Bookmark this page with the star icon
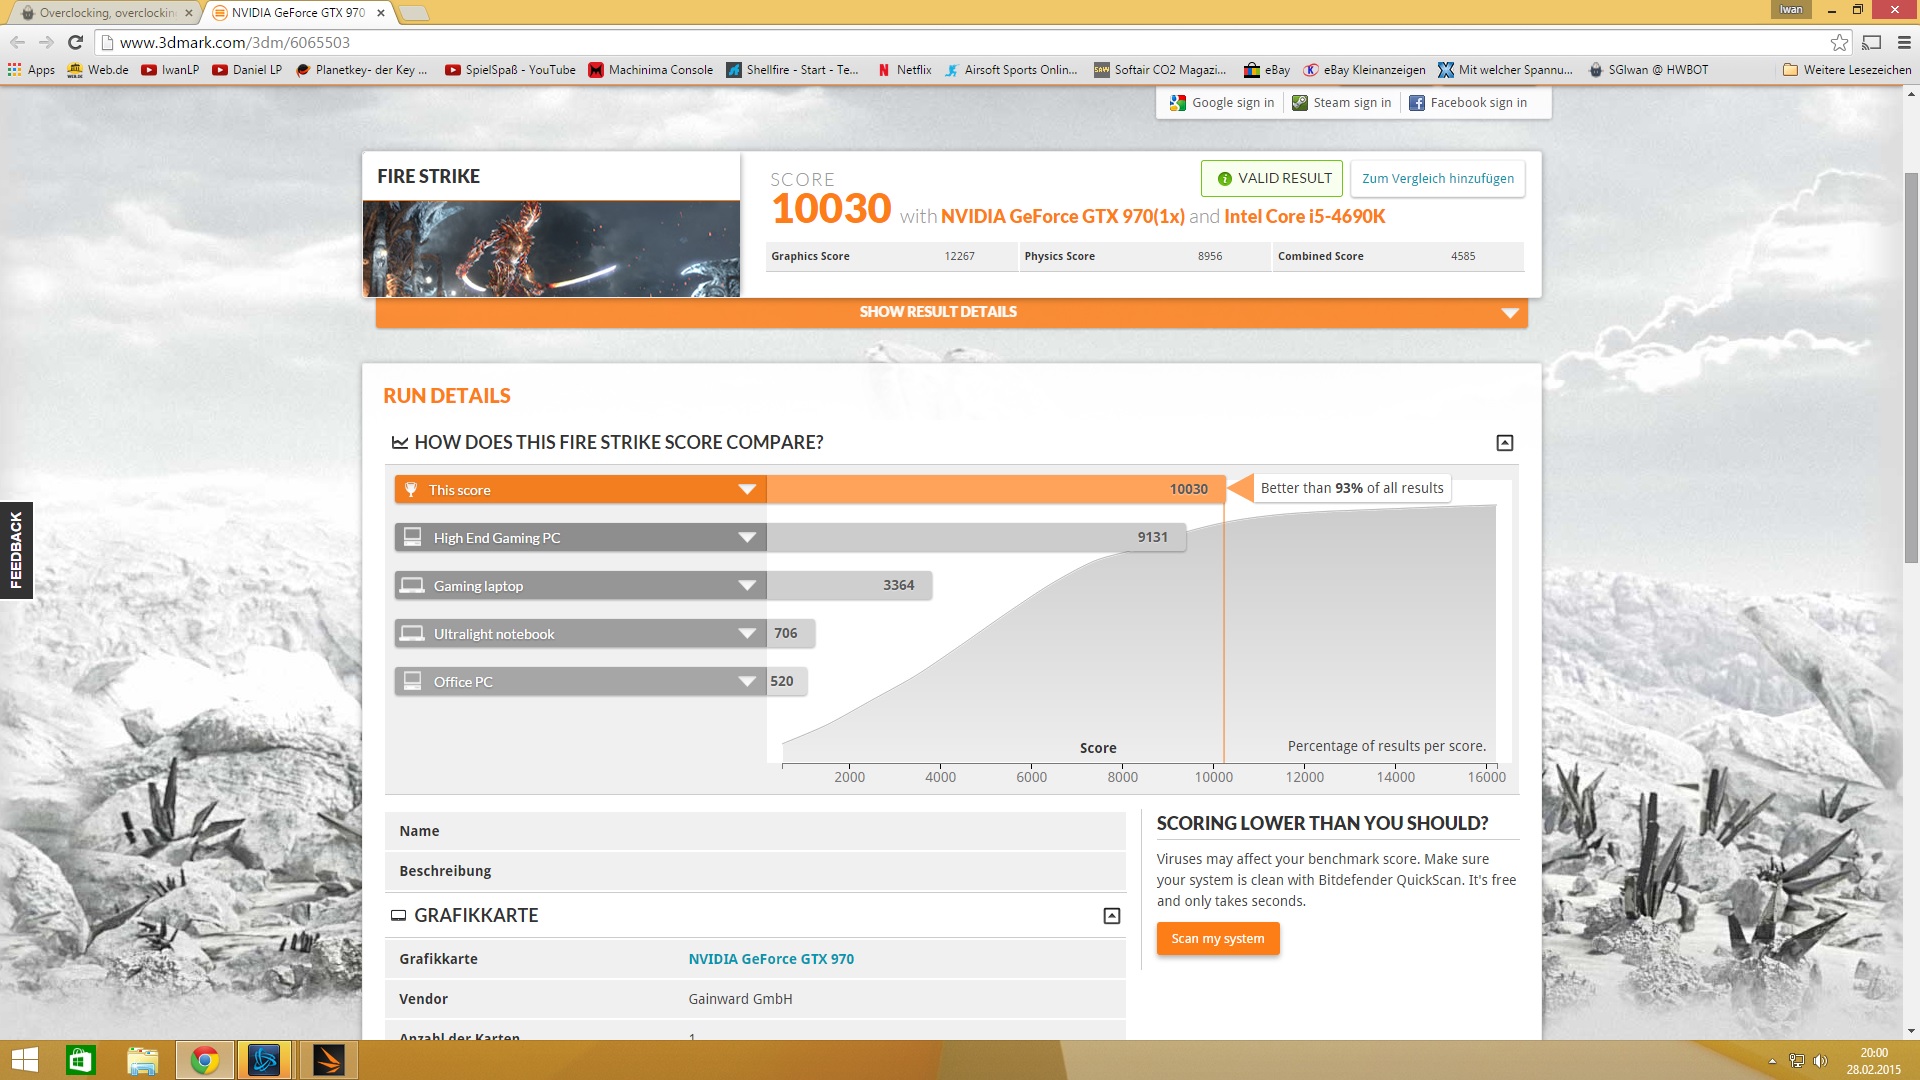Image resolution: width=1920 pixels, height=1080 pixels. click(1839, 42)
